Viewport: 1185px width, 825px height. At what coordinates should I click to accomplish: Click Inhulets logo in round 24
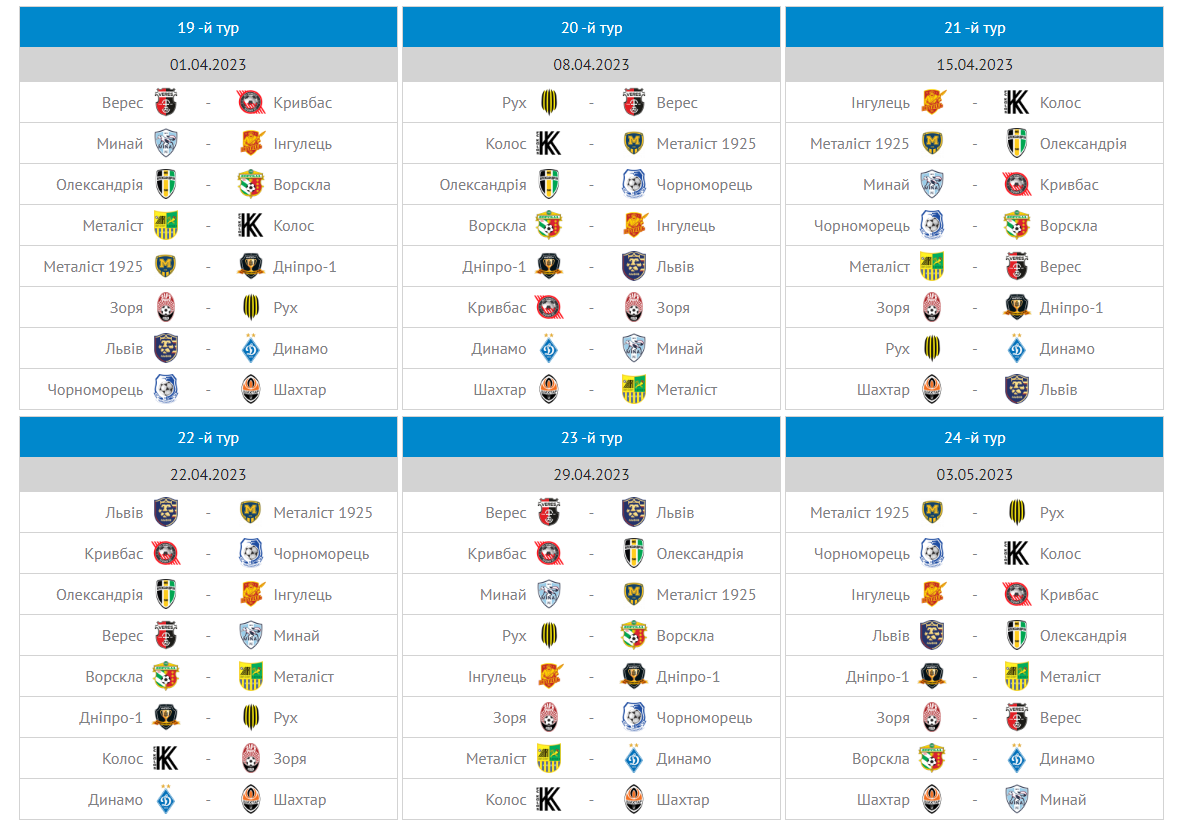point(932,595)
